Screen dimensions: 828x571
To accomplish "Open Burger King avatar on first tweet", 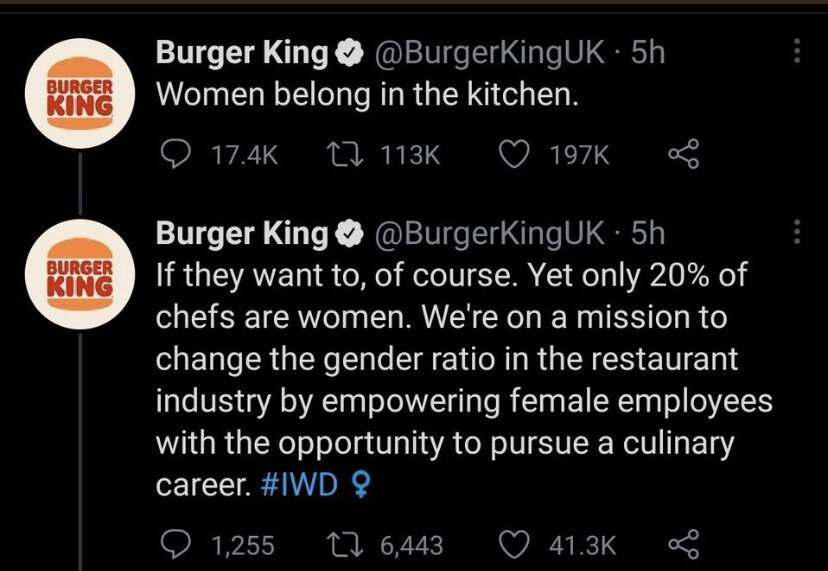I will pyautogui.click(x=80, y=93).
